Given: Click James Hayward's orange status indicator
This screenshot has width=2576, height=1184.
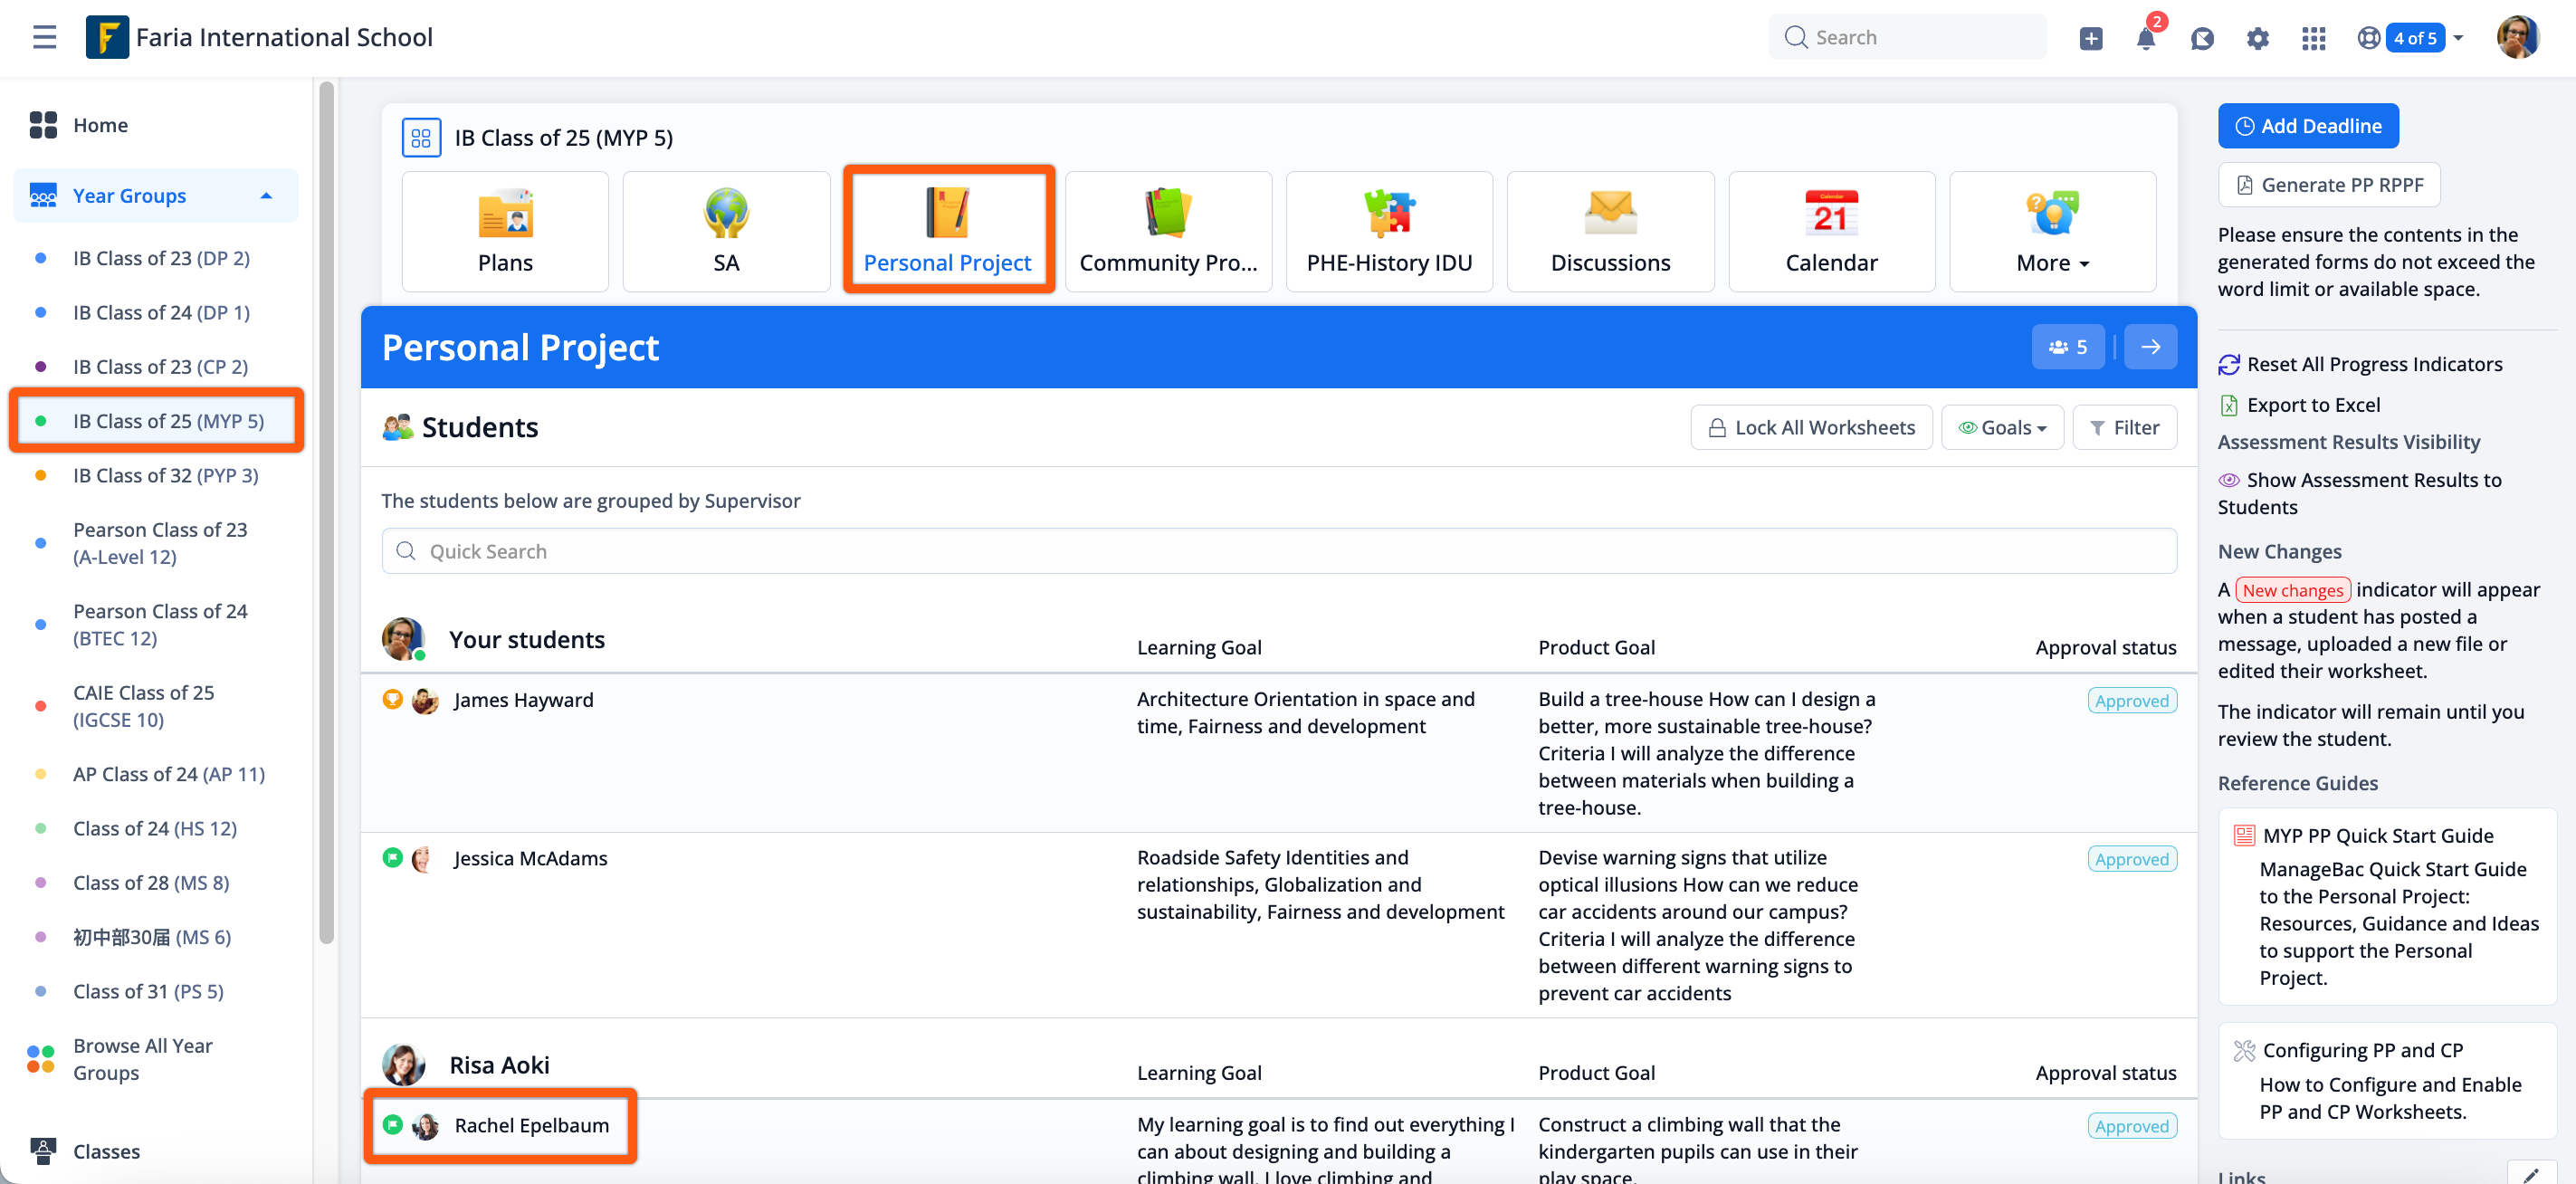Looking at the screenshot, I should click(x=392, y=699).
